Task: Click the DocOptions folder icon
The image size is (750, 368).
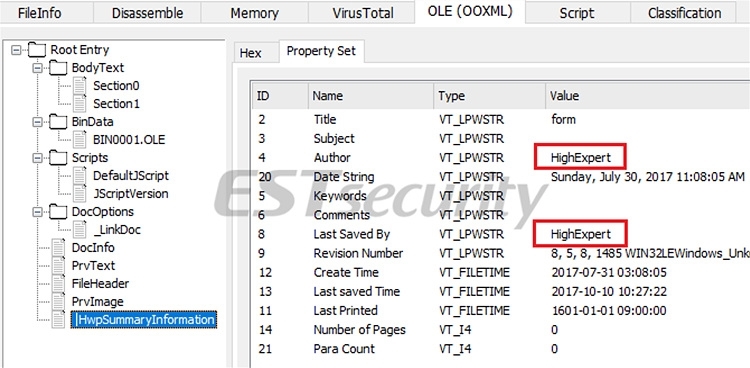Action: pyautogui.click(x=58, y=212)
